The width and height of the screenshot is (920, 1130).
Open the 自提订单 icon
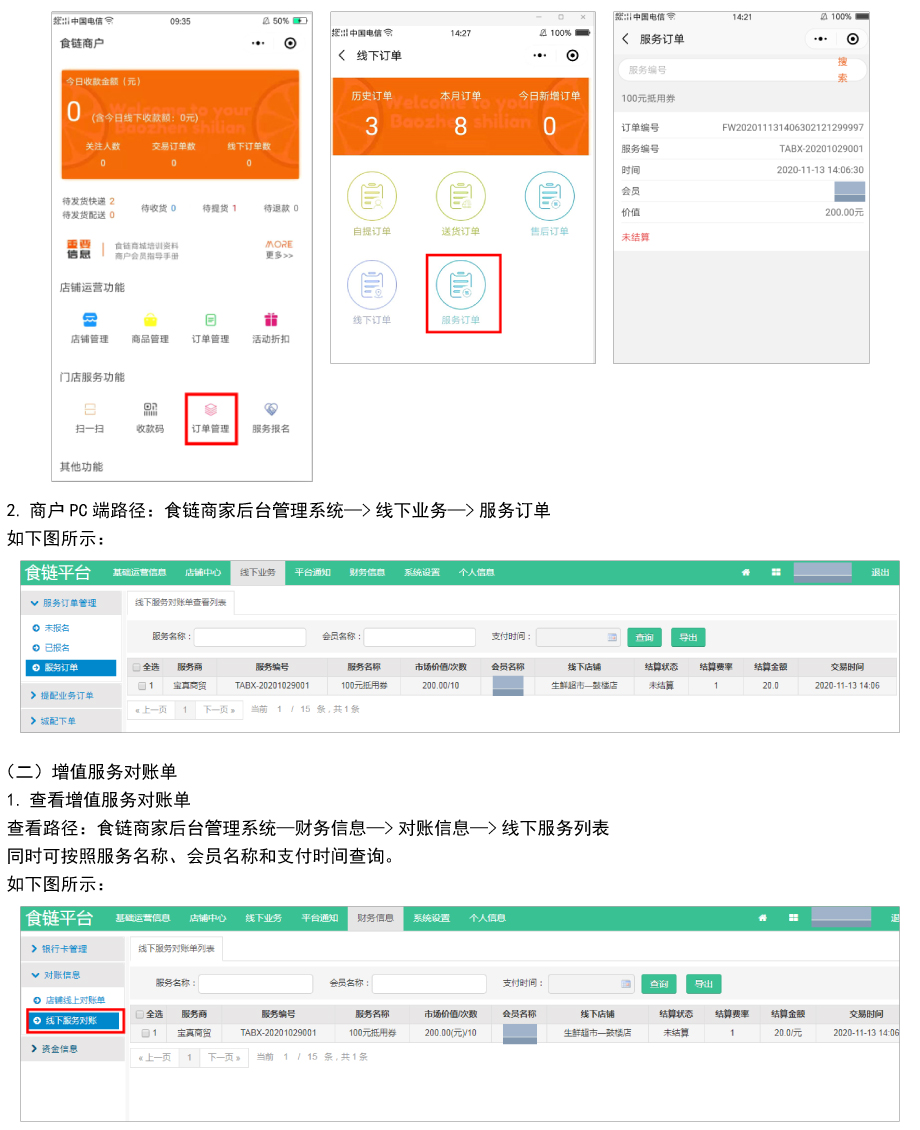(372, 197)
